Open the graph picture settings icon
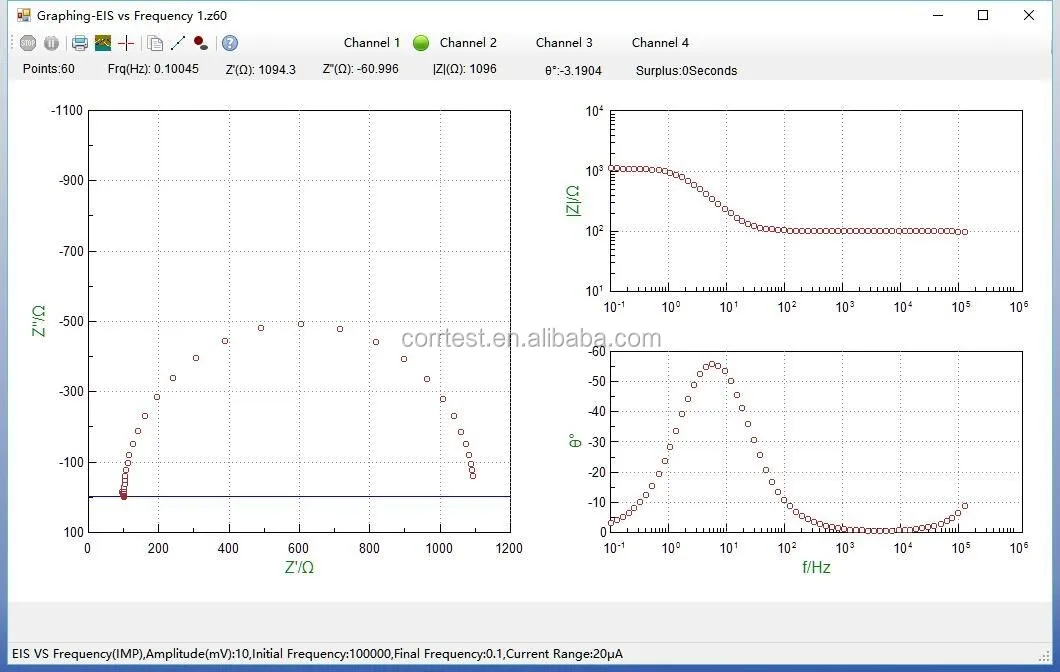This screenshot has height=672, width=1060. click(103, 43)
